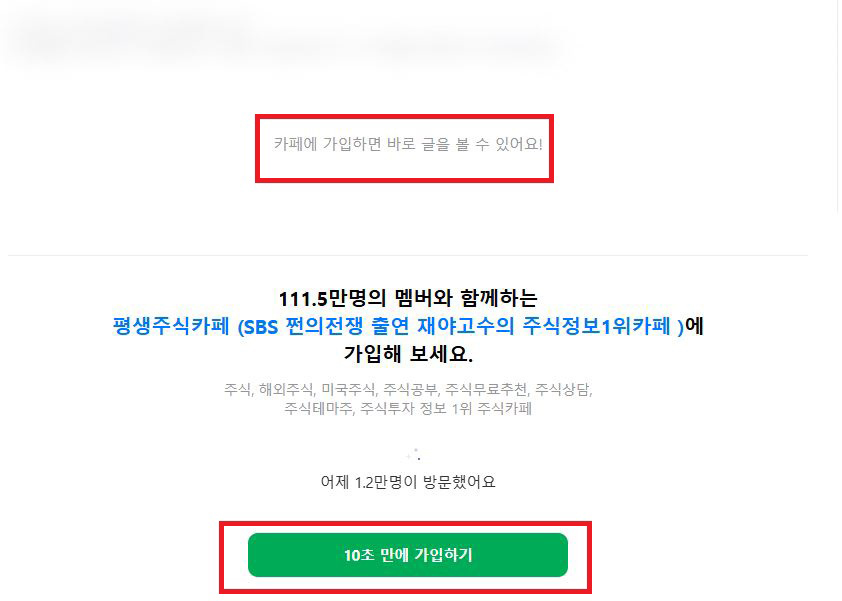
Task: Select the 카페에 가입하면 바로 글을 볼 수 있어요 message
Action: coord(408,144)
